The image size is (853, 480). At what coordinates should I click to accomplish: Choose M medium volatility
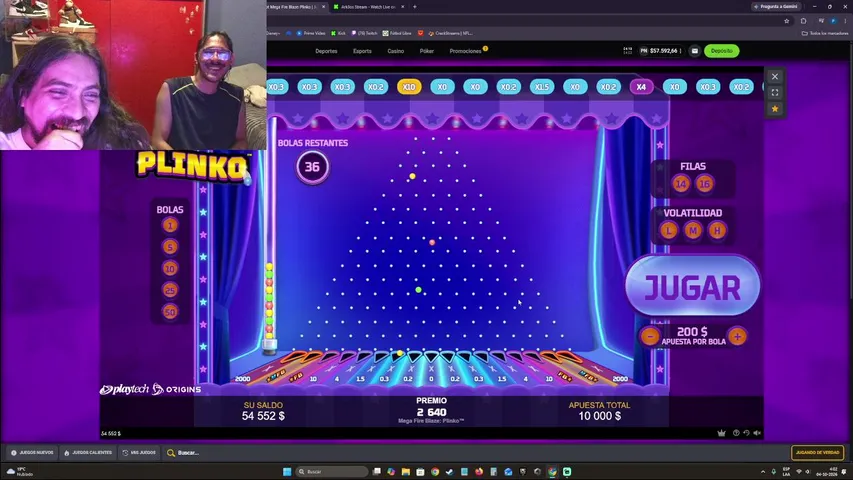pyautogui.click(x=693, y=231)
